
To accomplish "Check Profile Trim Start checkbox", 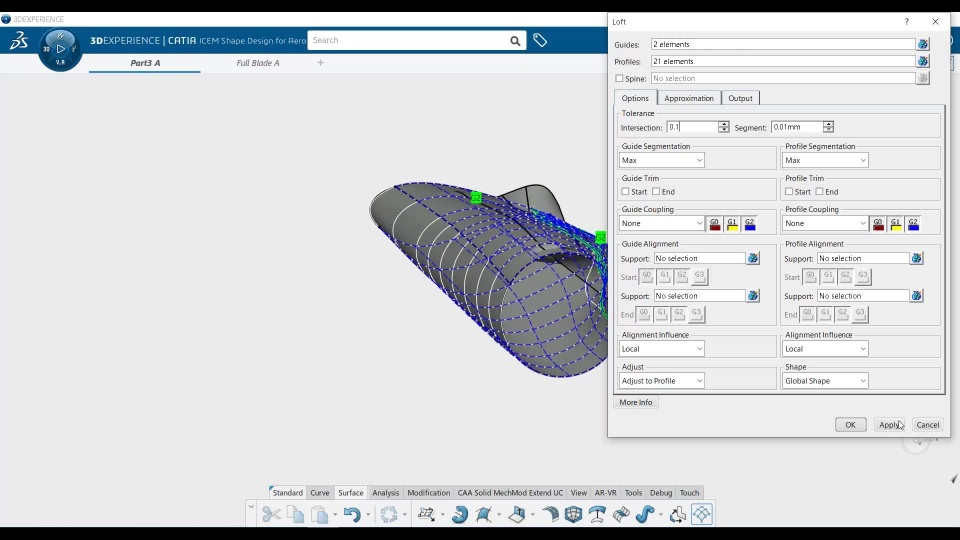I will pos(789,192).
